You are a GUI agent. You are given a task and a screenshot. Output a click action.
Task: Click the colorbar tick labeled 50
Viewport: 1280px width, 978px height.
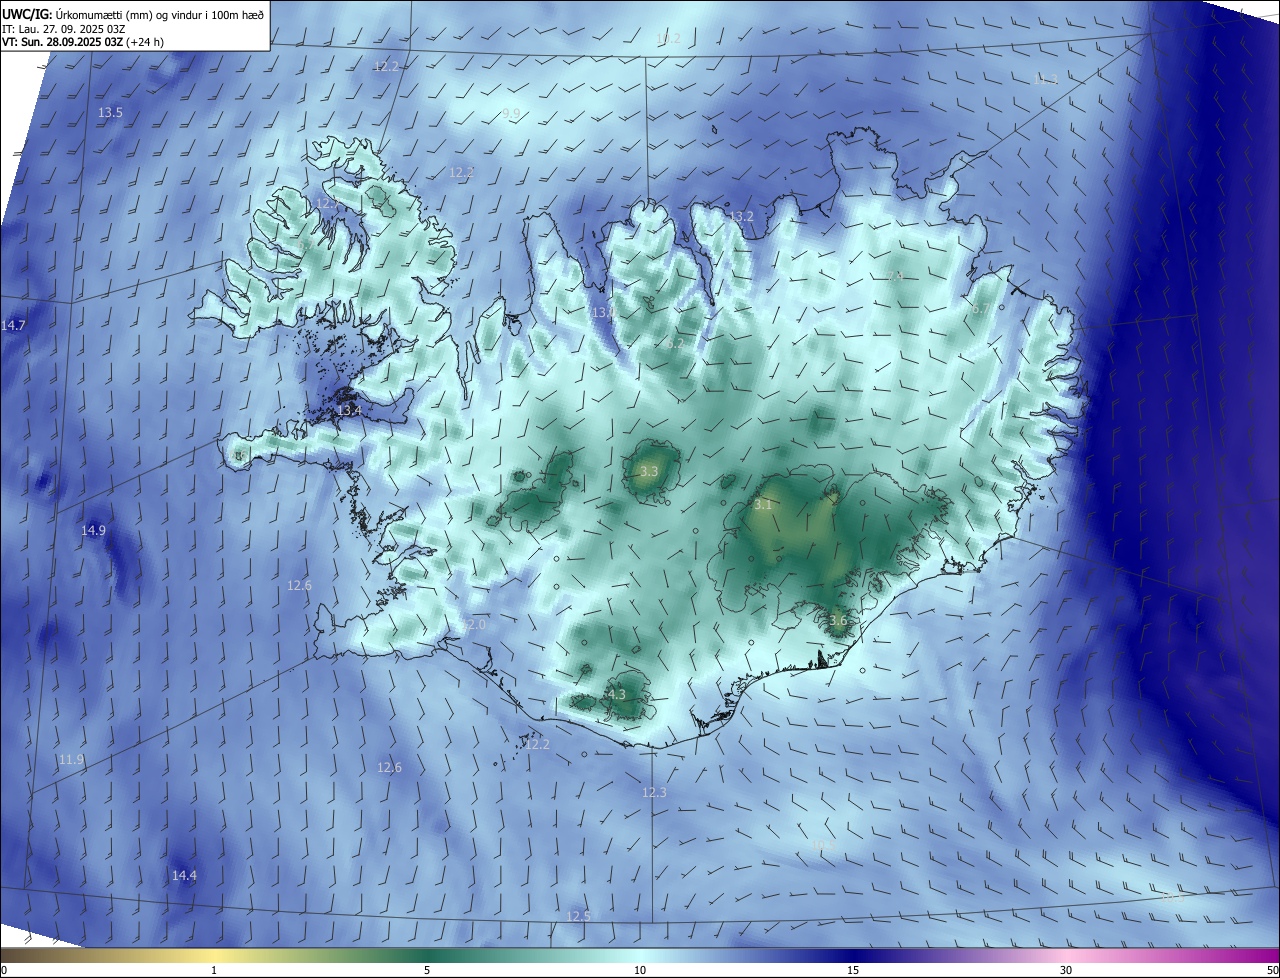pos(1272,970)
